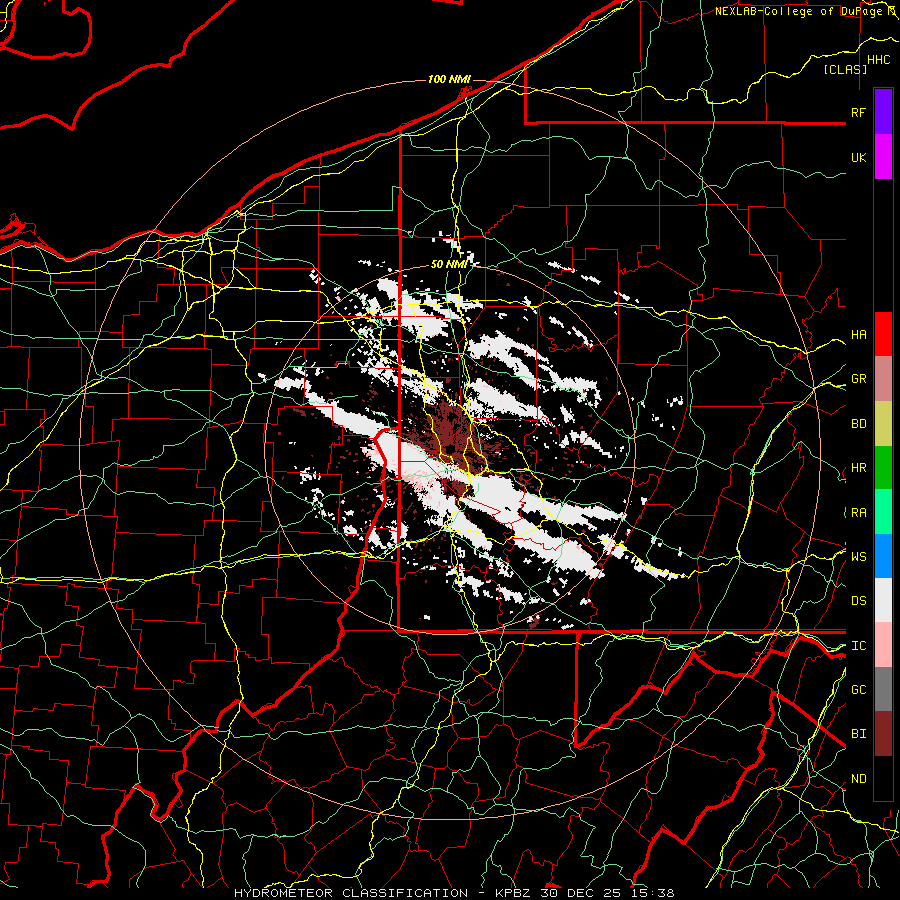The image size is (900, 900).
Task: Click the HR legend label
Action: [x=858, y=468]
